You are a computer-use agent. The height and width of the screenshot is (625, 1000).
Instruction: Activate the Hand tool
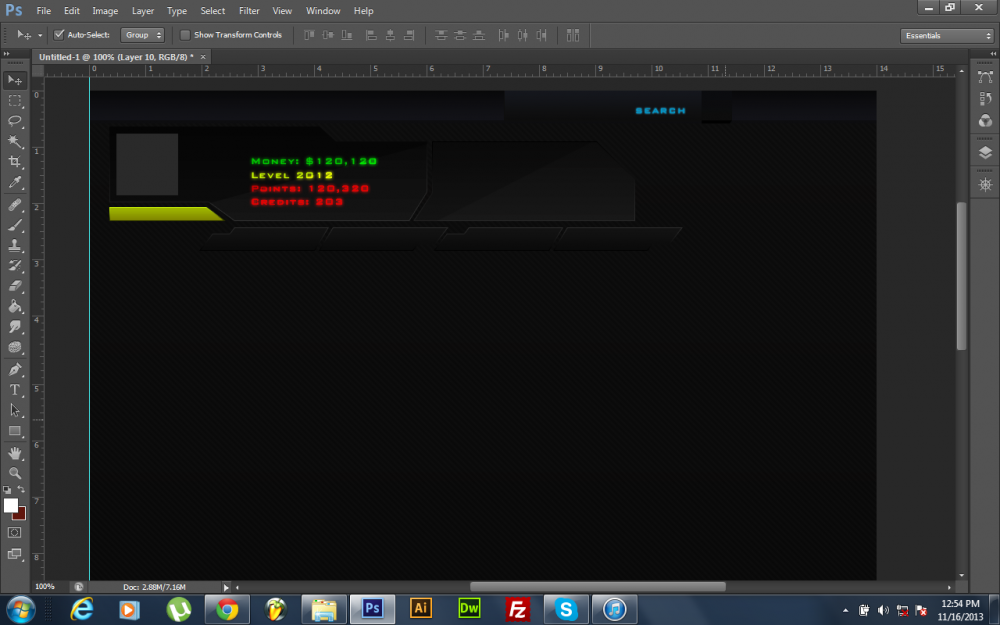pos(15,453)
